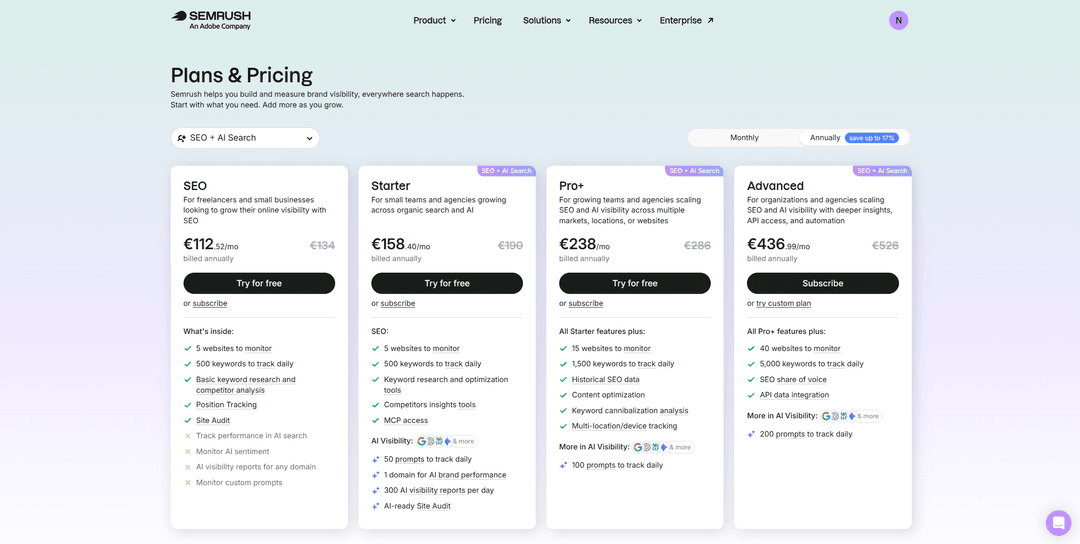Open the user avatar N menu
1080x544 pixels.
898,20
